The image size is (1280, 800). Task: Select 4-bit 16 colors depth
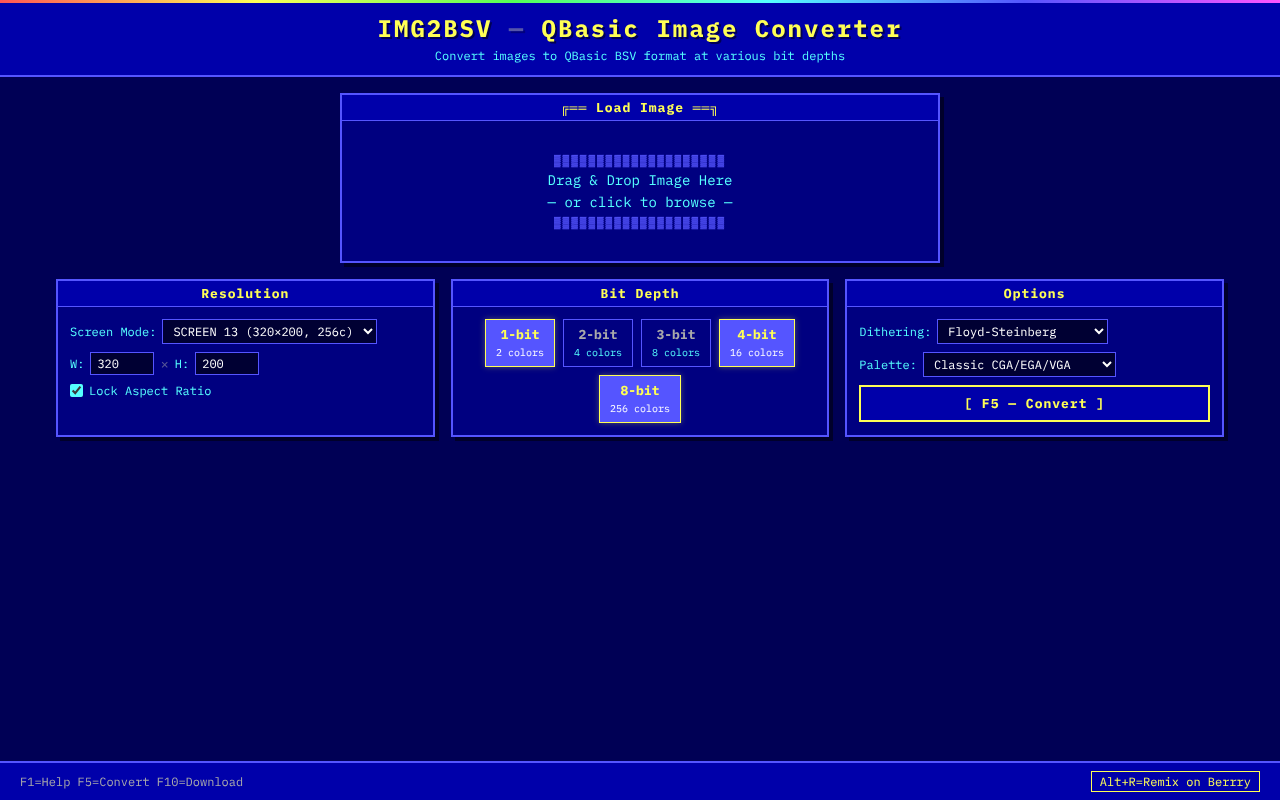pyautogui.click(x=757, y=343)
